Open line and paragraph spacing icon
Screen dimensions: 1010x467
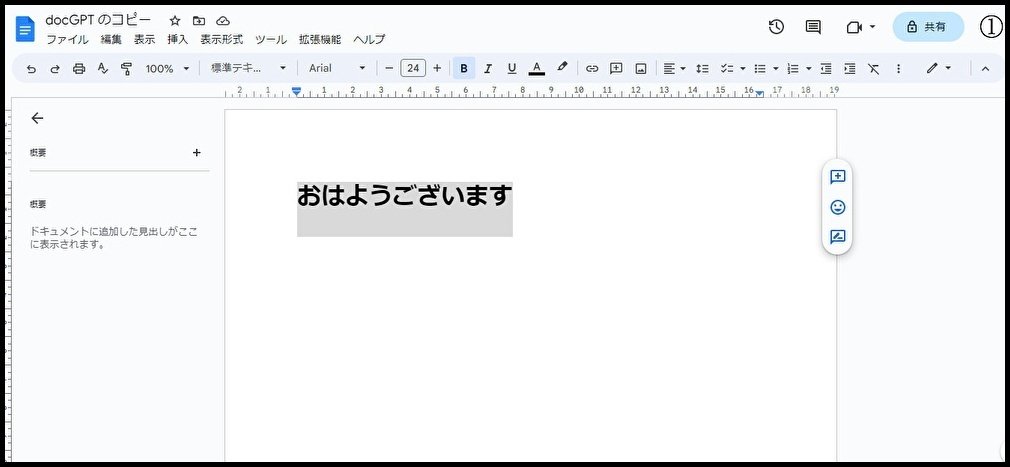[703, 68]
